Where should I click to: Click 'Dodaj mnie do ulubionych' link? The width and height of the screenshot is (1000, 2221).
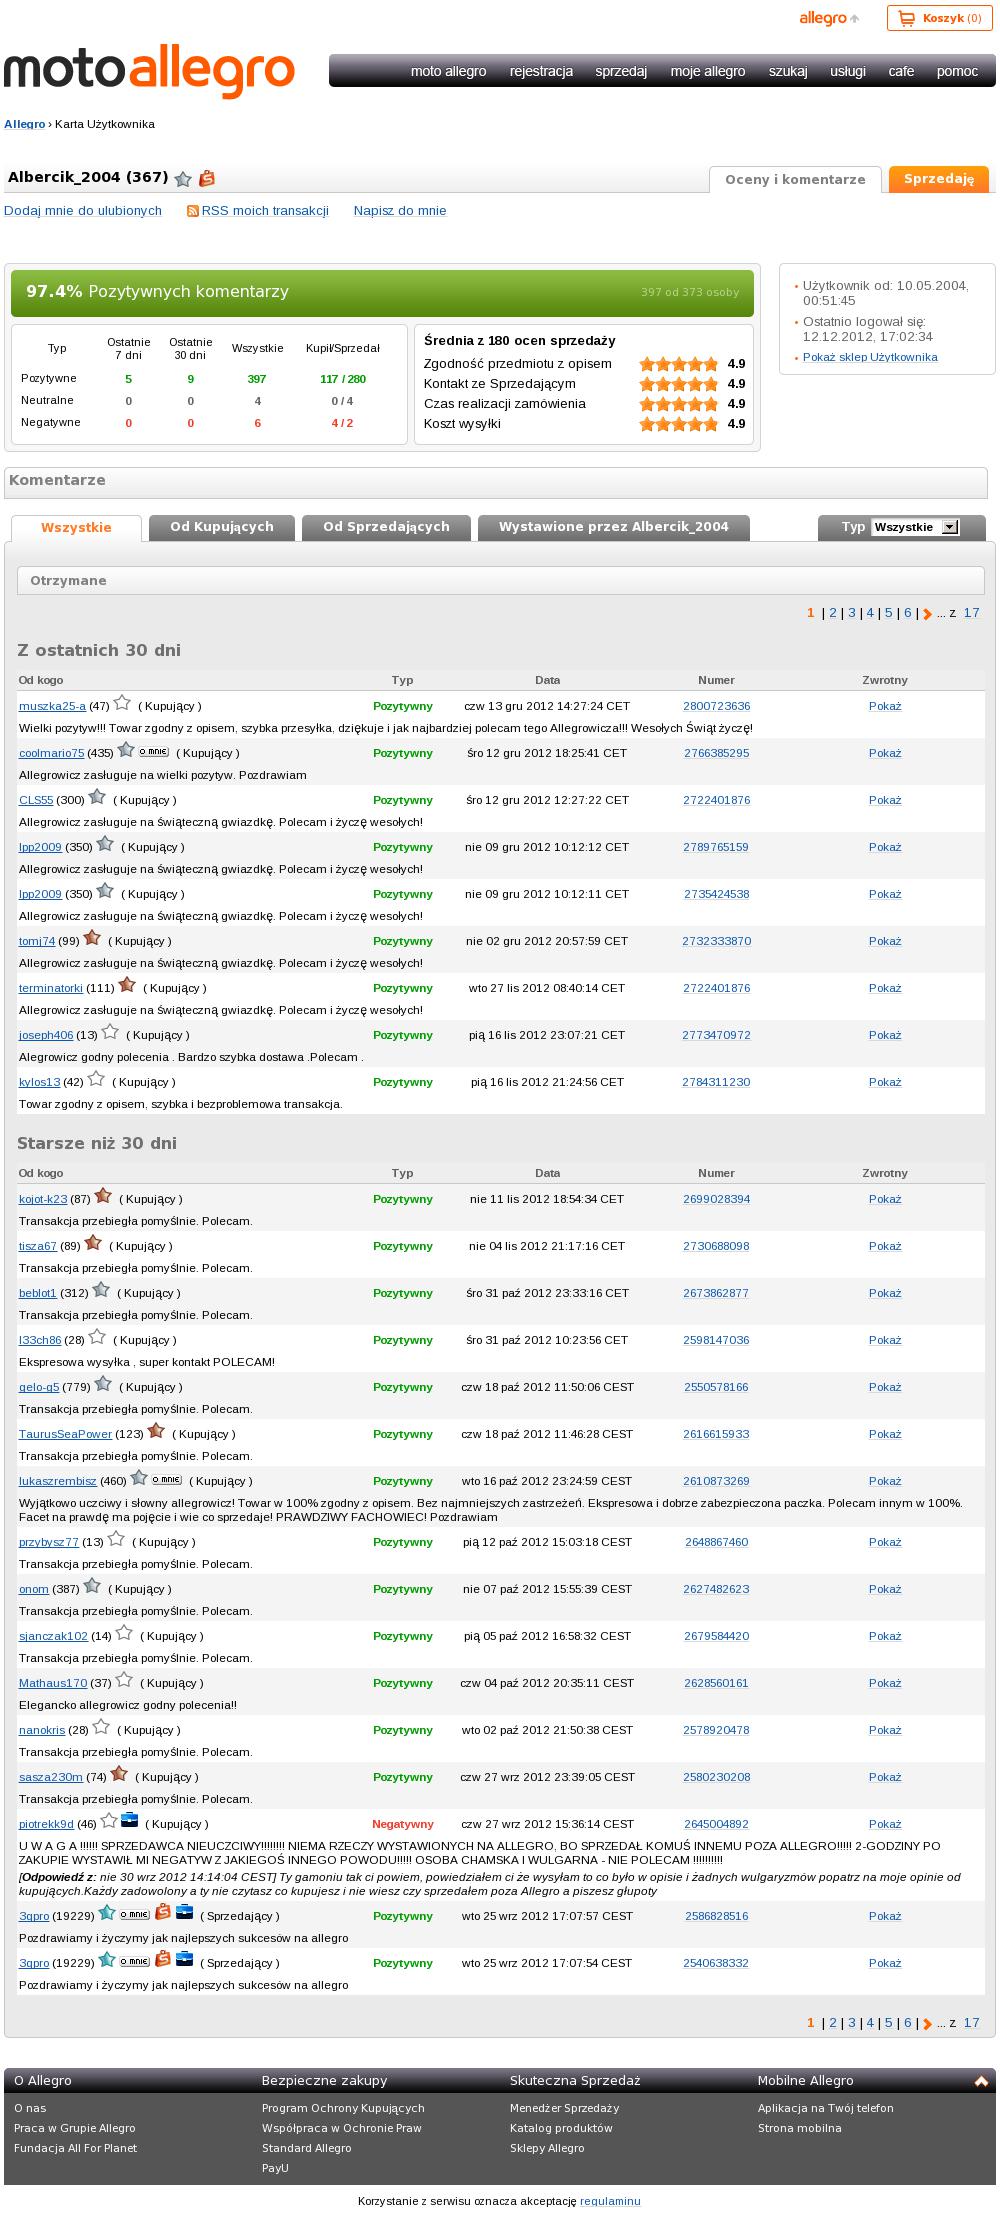pos(83,211)
